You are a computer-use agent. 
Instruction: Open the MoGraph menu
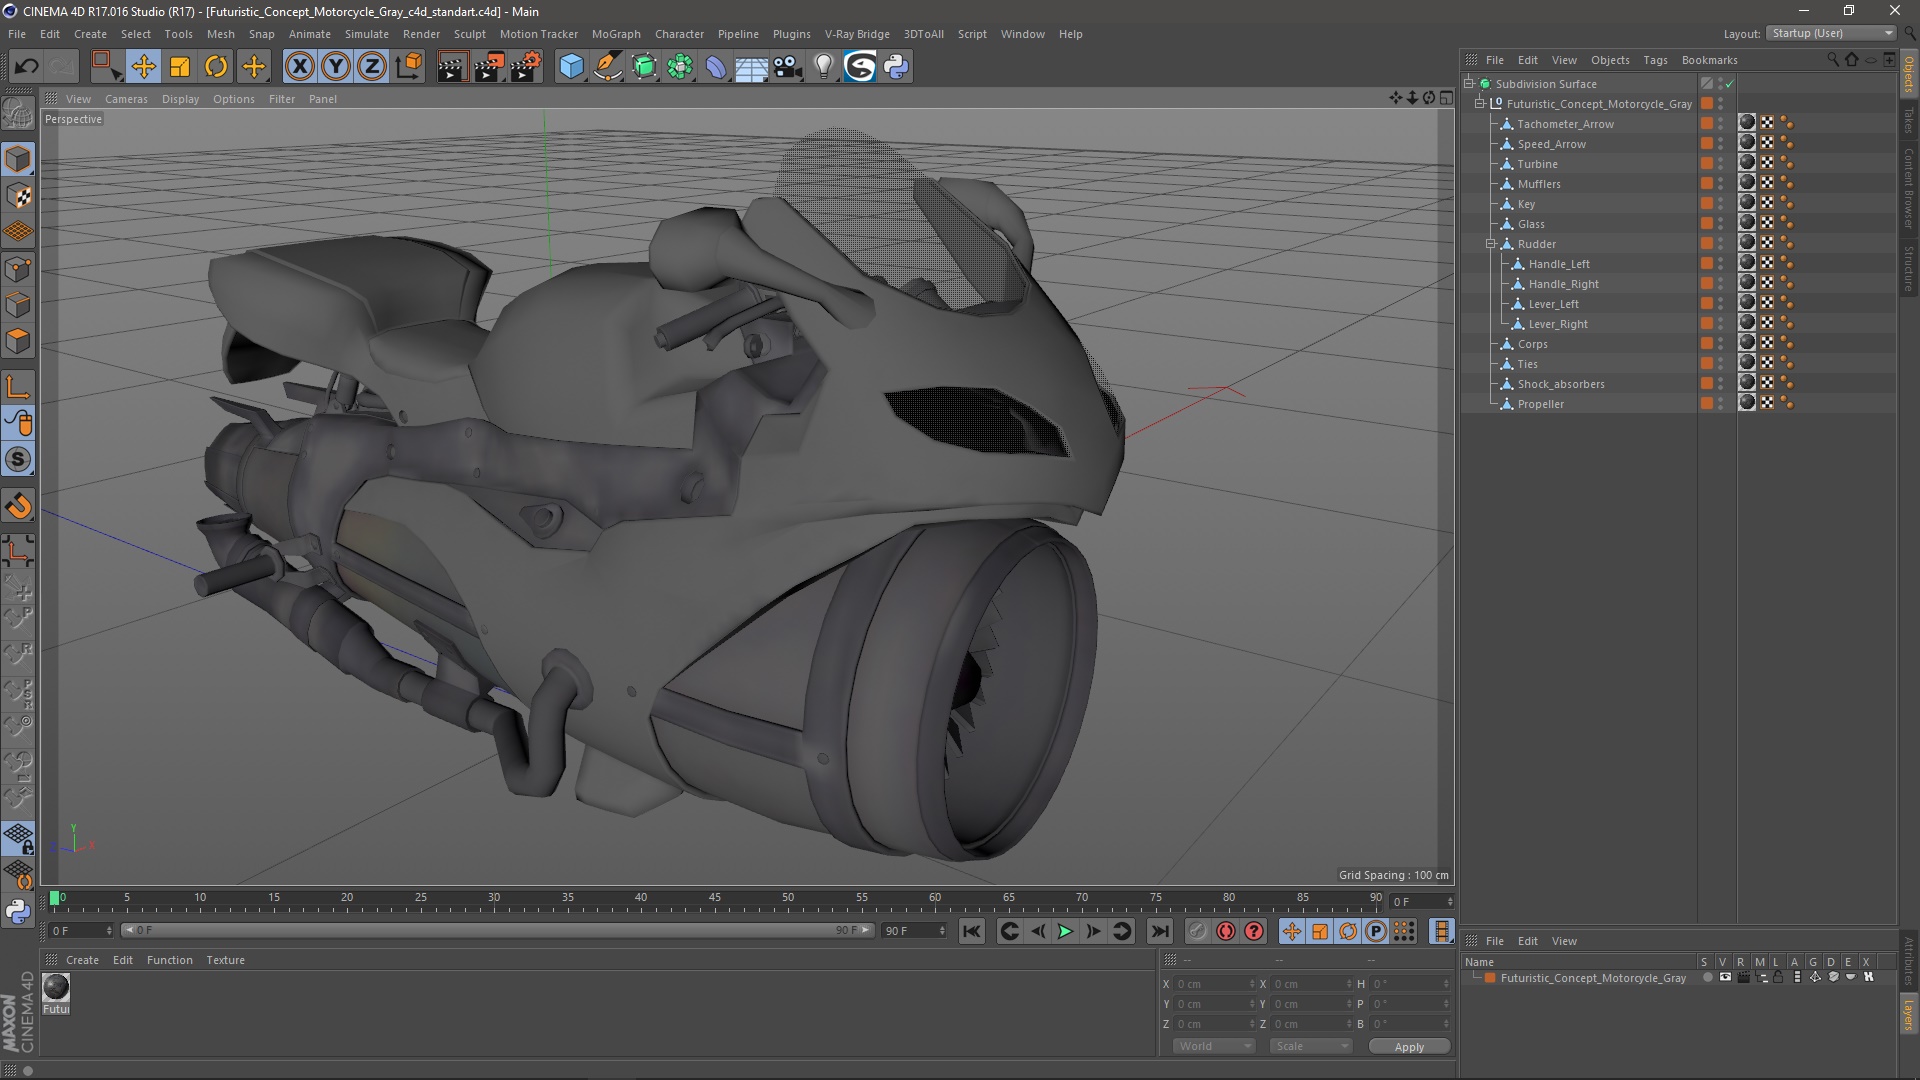coord(616,34)
